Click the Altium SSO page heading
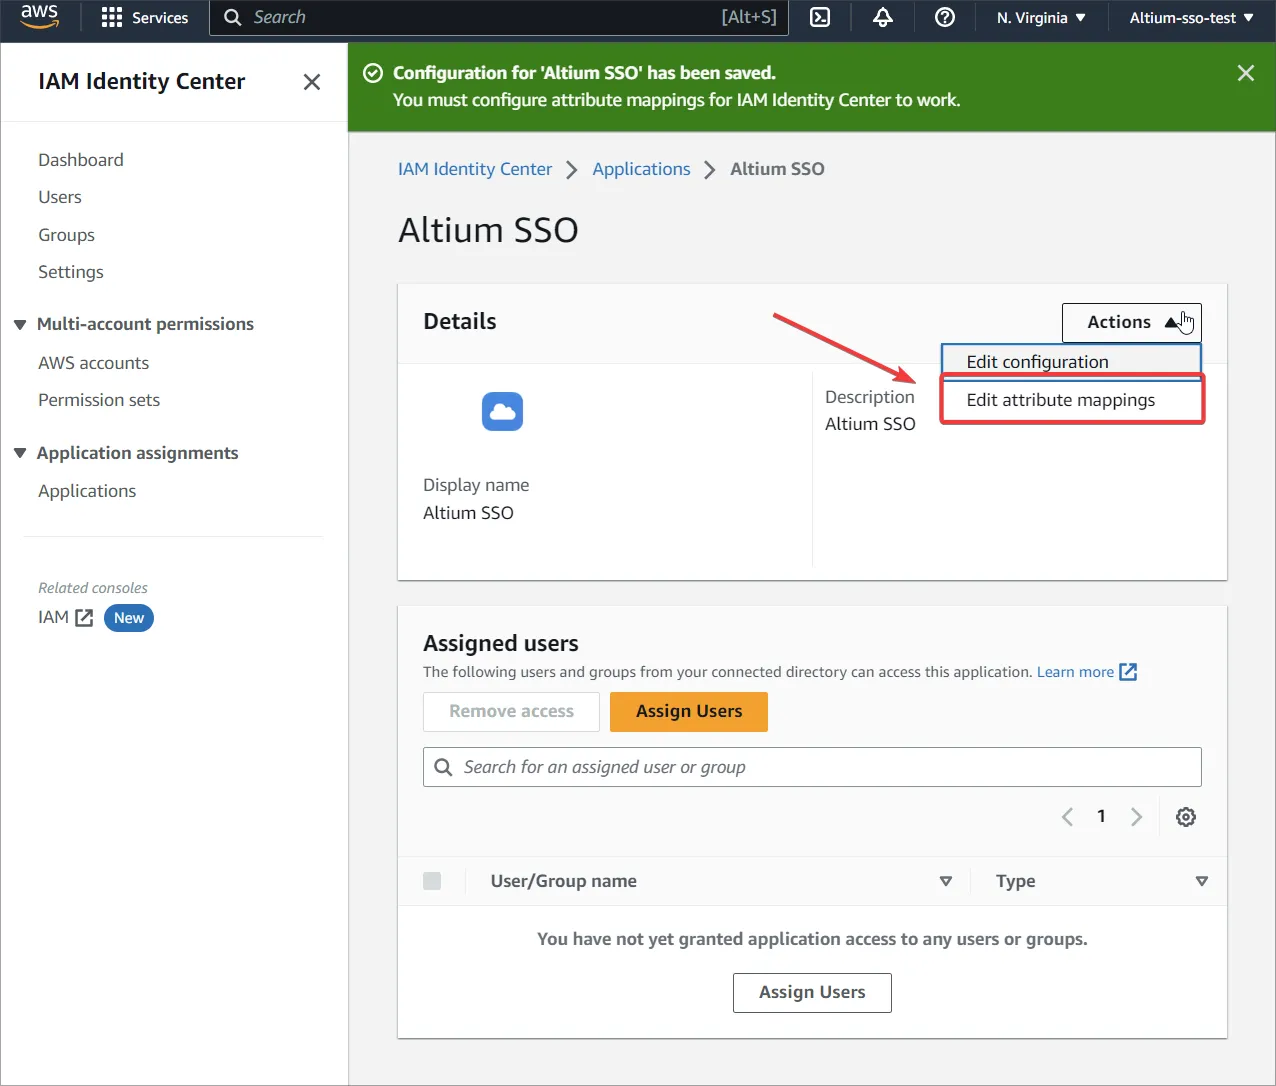The height and width of the screenshot is (1086, 1276). coord(488,230)
